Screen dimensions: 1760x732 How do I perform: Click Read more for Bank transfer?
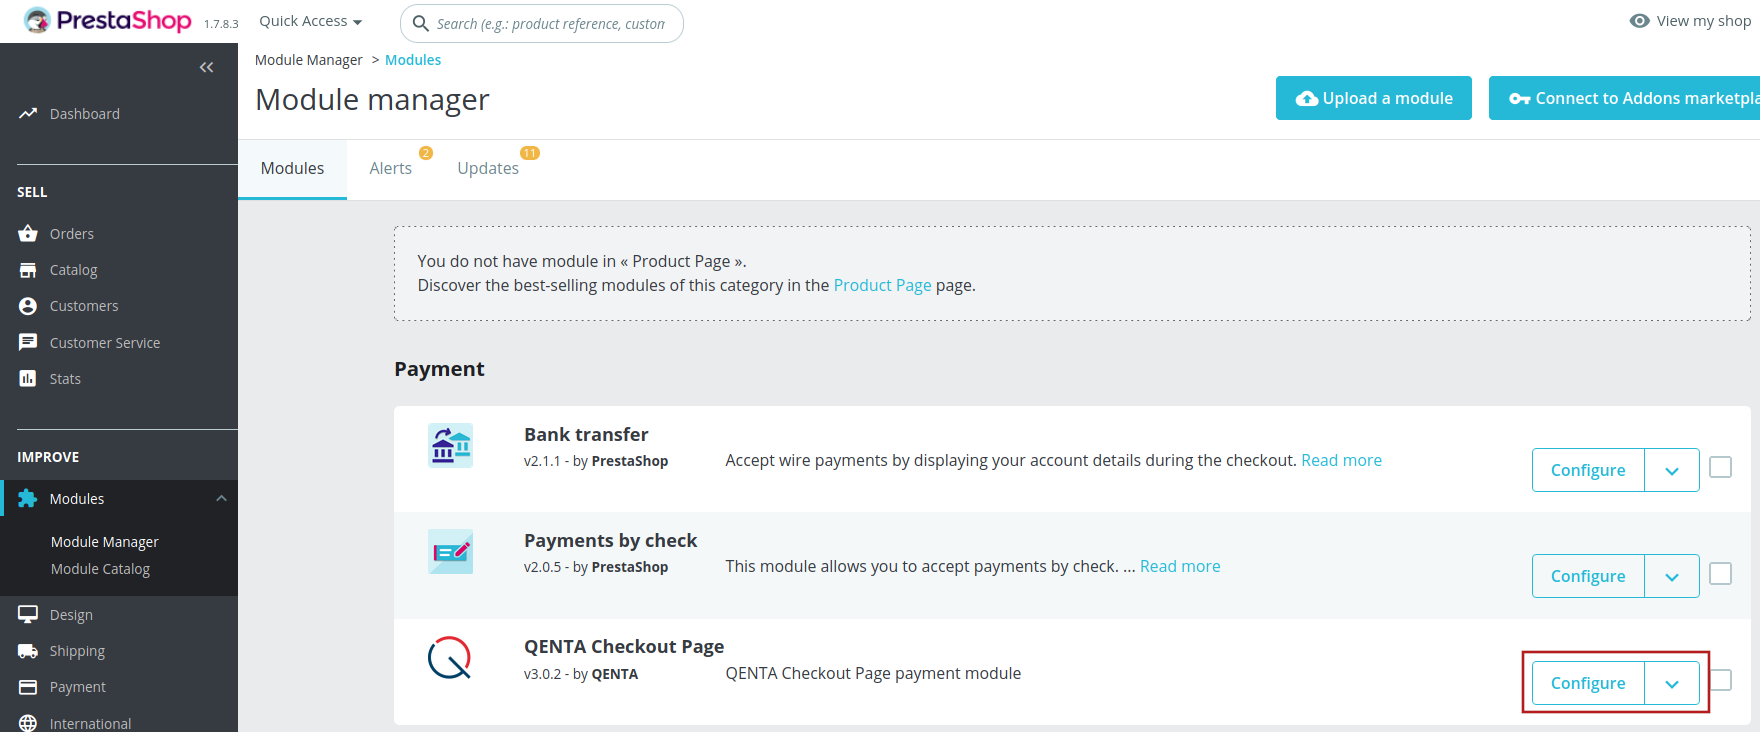tap(1341, 460)
